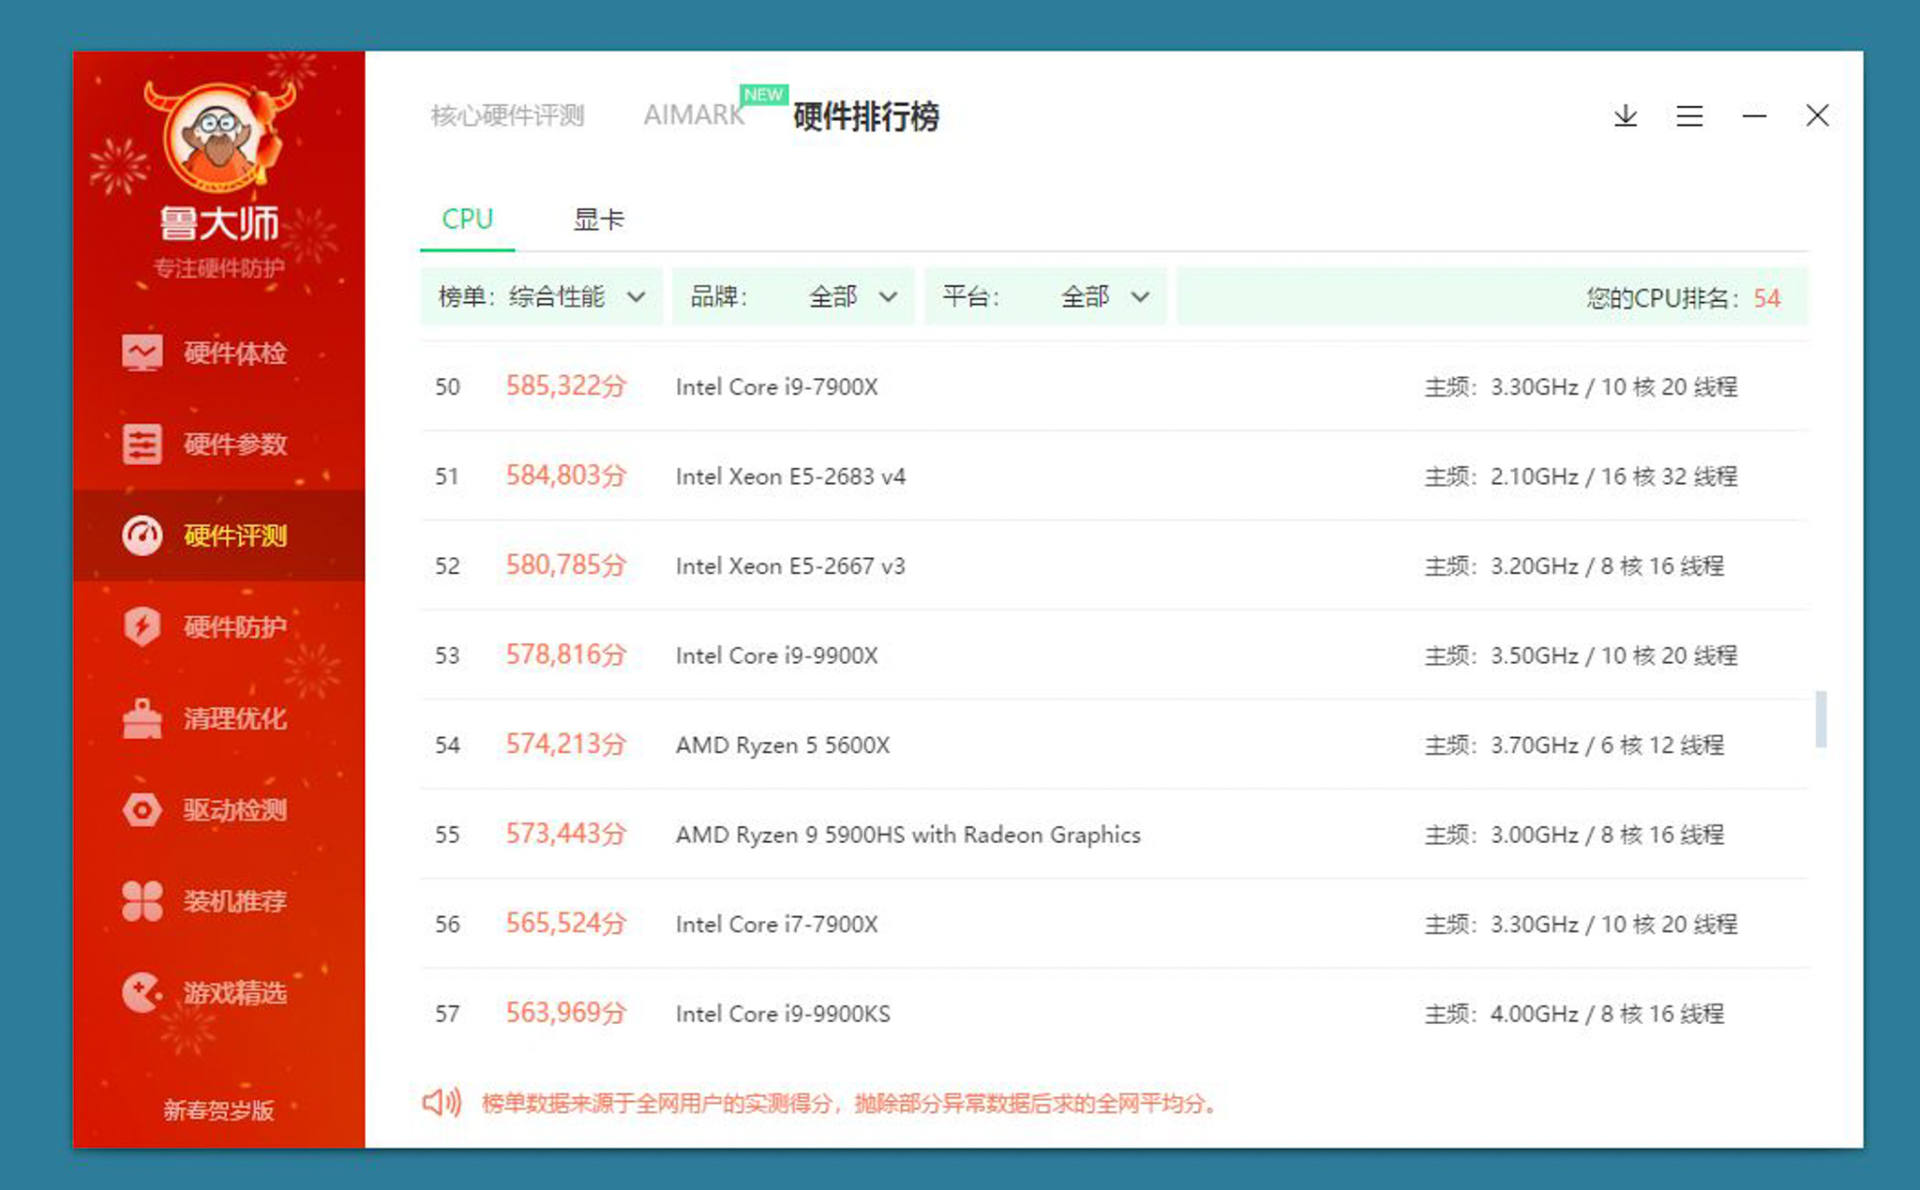
Task: Open 装机推荐 in the sidebar
Action: tap(219, 901)
